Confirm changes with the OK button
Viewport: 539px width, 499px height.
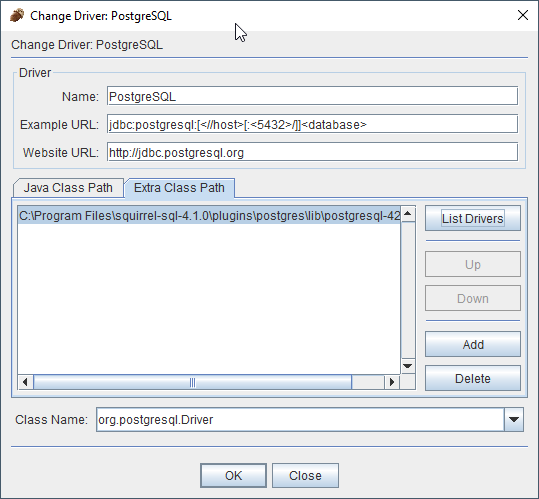[x=233, y=476]
